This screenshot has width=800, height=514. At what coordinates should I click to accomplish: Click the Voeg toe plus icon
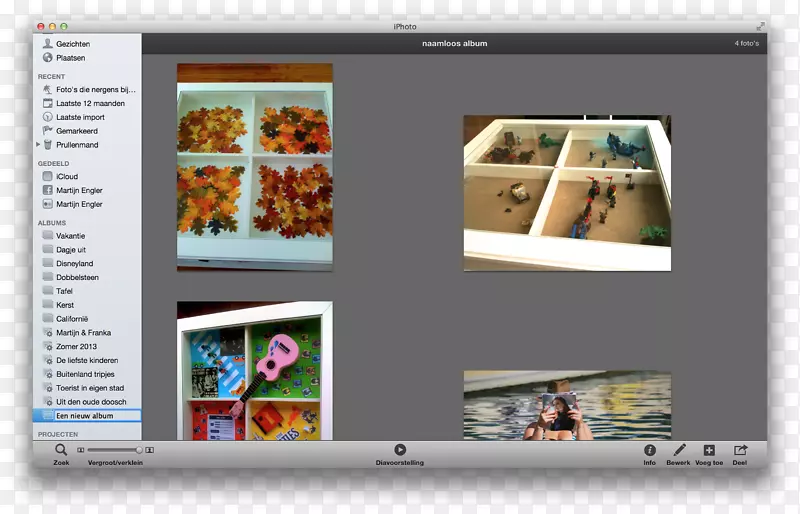click(709, 451)
